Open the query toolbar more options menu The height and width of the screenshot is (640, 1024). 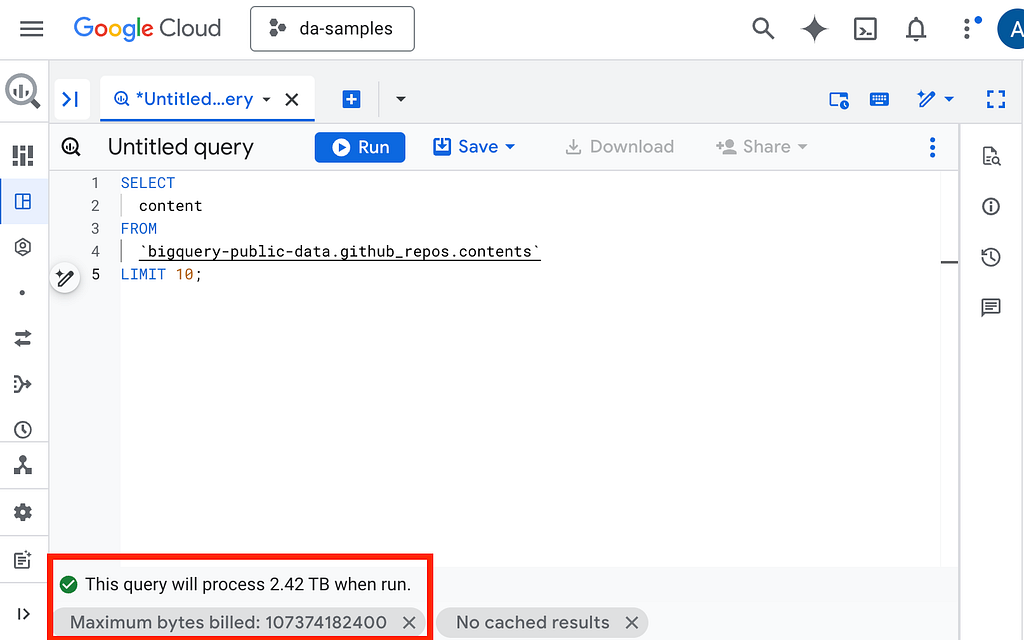pyautogui.click(x=933, y=147)
